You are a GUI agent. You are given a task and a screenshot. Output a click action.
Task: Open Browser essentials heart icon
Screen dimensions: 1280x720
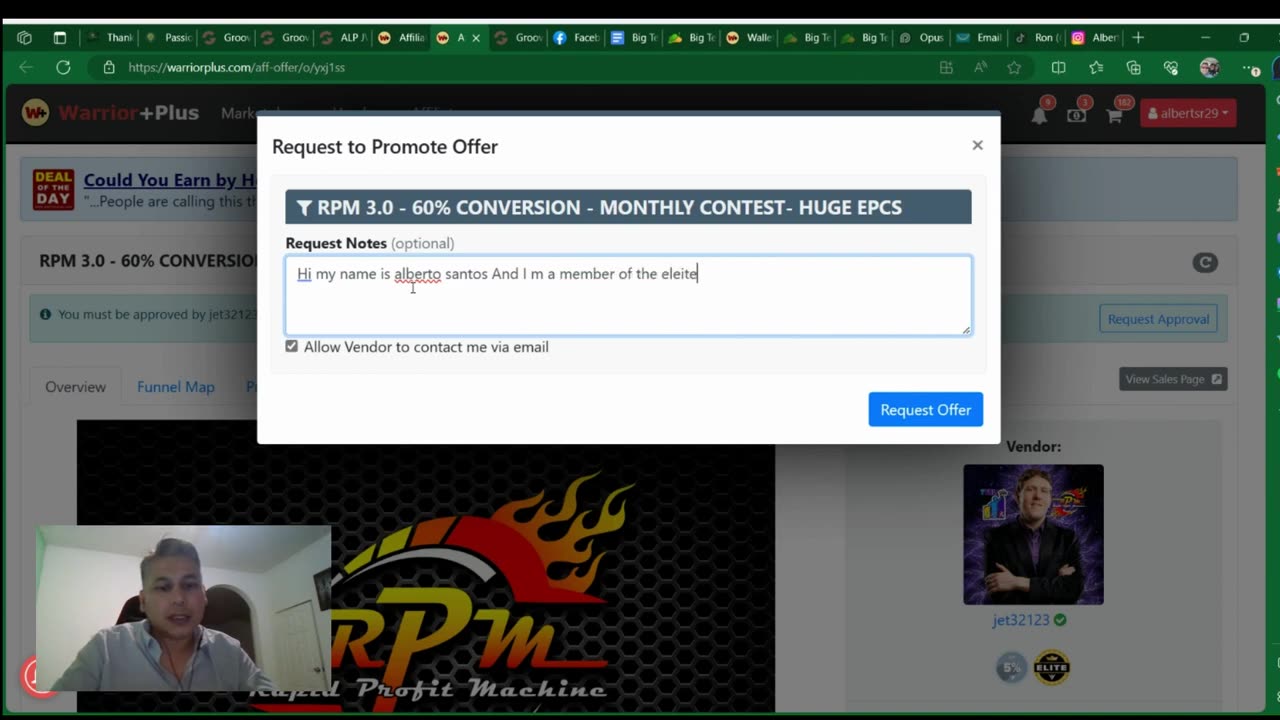click(1171, 67)
